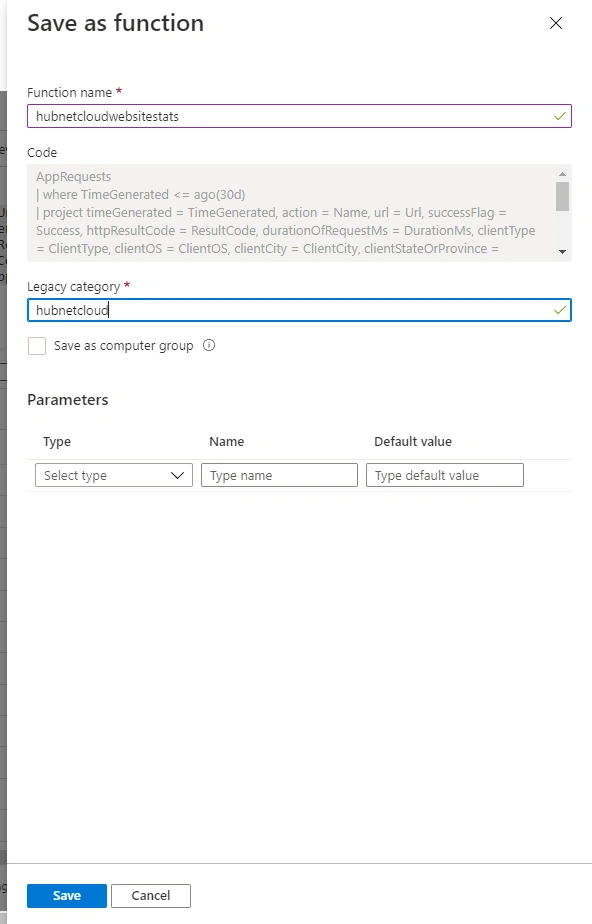Viewport: 592px width, 924px height.
Task: Click the Legacy category validation checkmark
Action: (560, 310)
